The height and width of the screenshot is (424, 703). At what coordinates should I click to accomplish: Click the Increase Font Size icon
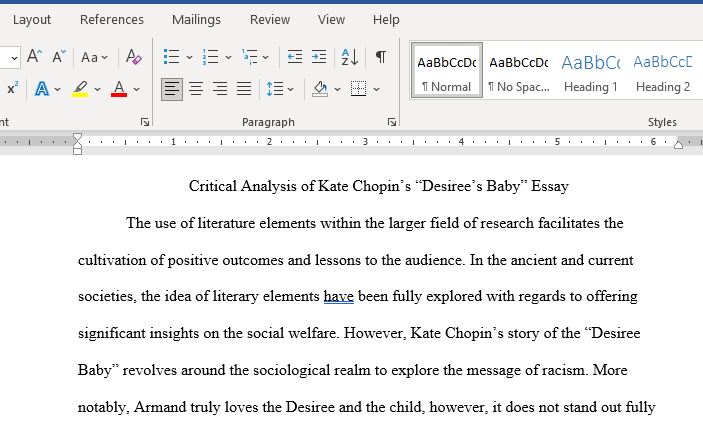(x=35, y=57)
